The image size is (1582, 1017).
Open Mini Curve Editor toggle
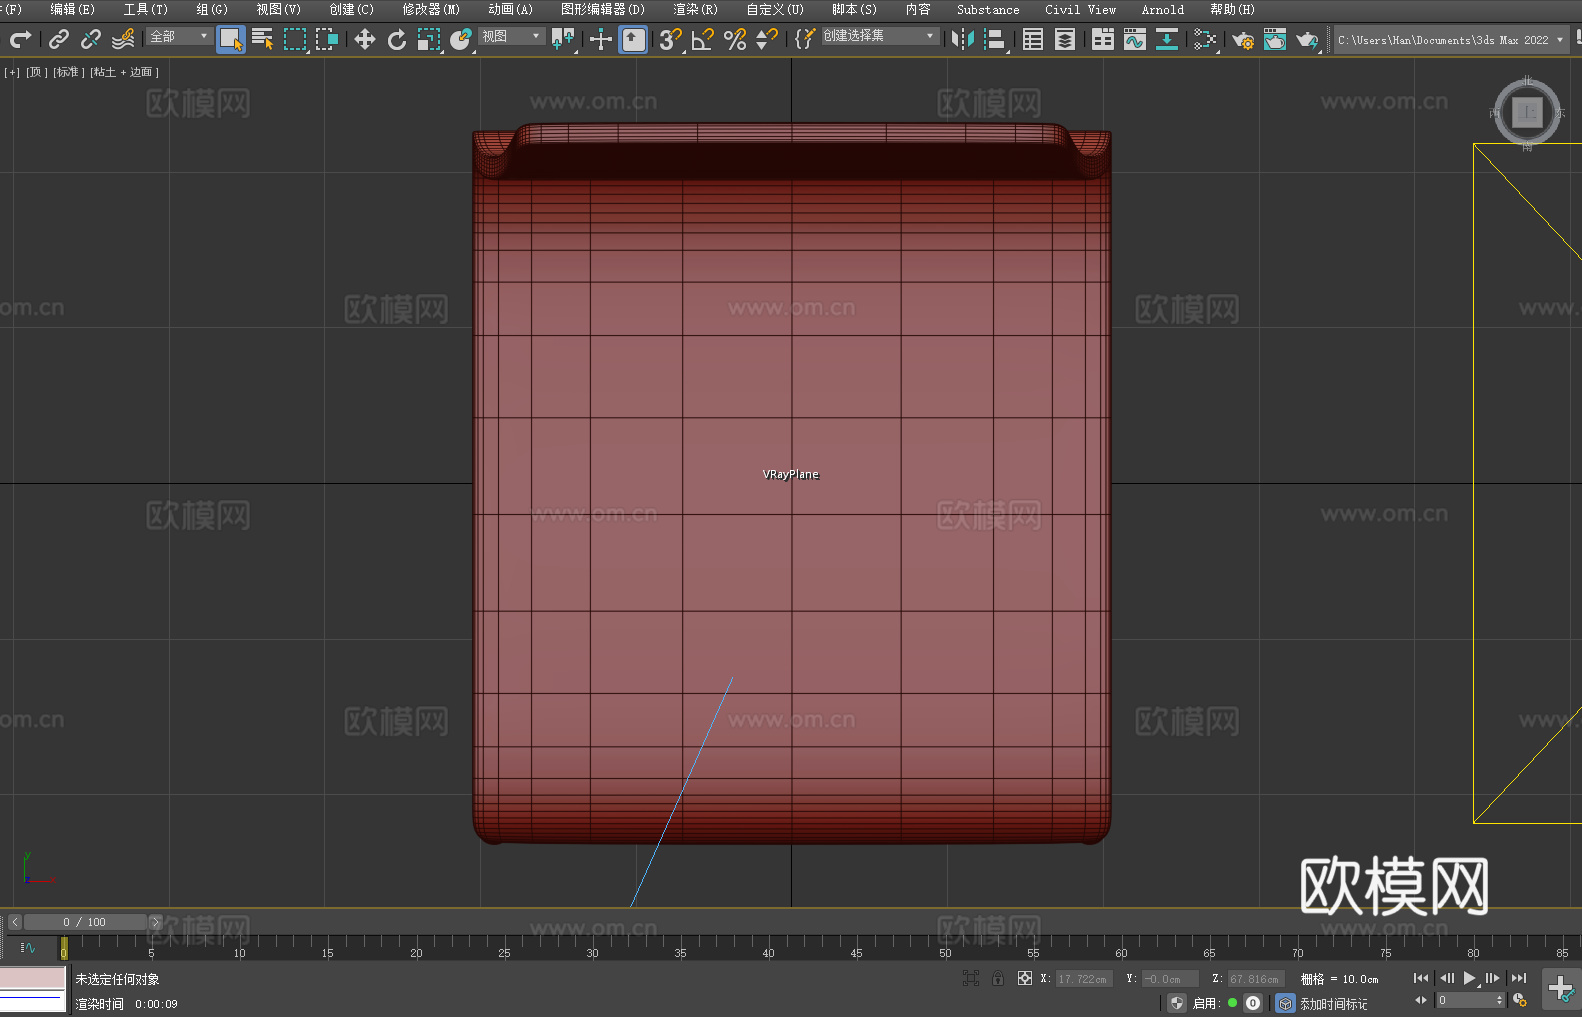28,947
